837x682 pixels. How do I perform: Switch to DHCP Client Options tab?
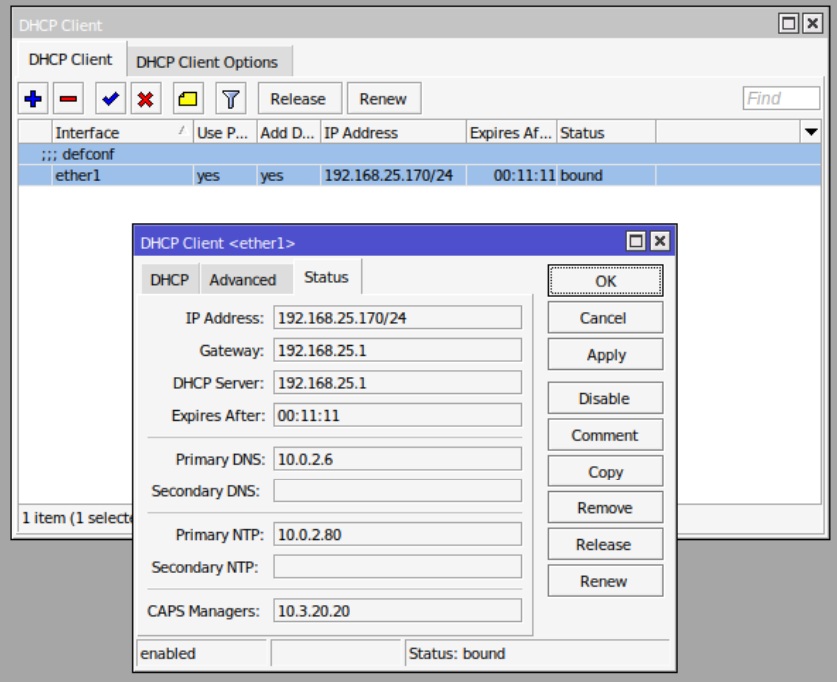pyautogui.click(x=207, y=62)
